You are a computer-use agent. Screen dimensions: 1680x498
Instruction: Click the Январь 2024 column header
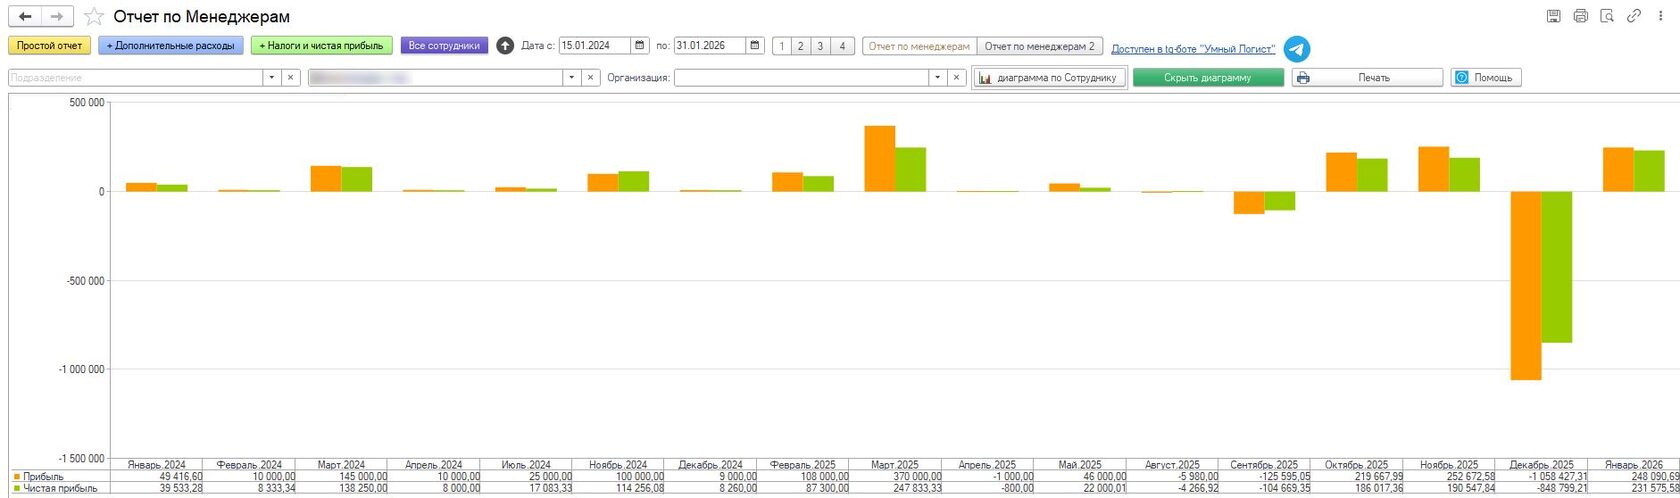tap(157, 465)
